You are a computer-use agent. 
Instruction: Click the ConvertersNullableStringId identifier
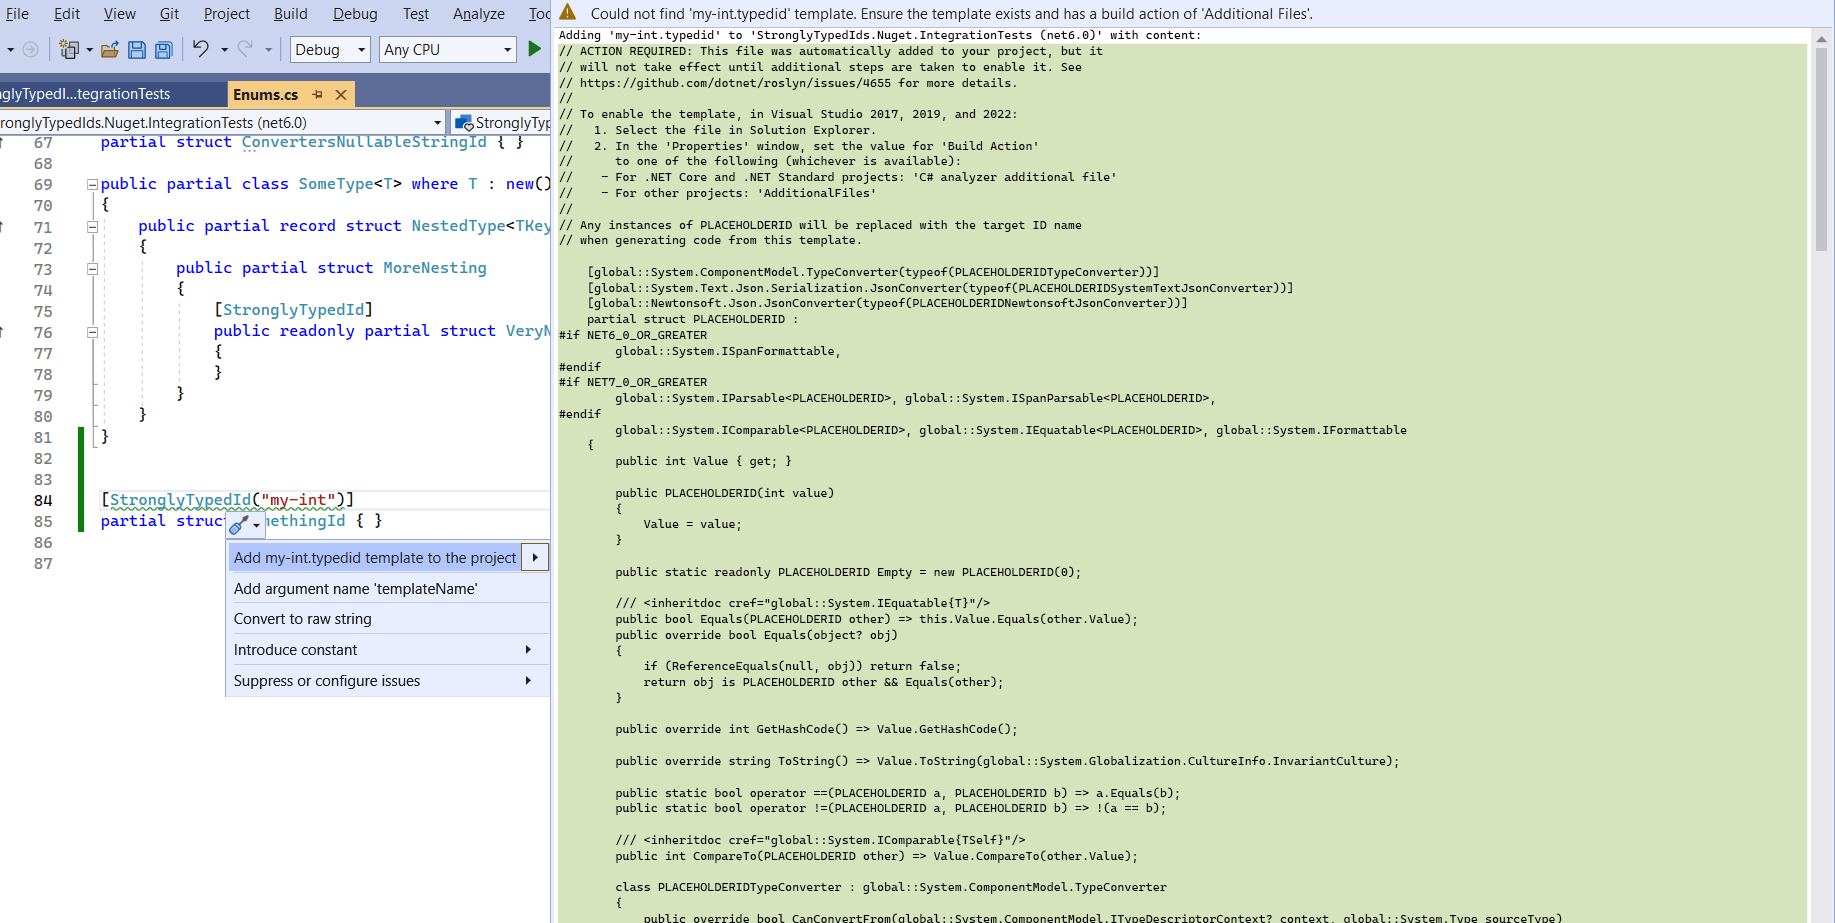pyautogui.click(x=364, y=142)
